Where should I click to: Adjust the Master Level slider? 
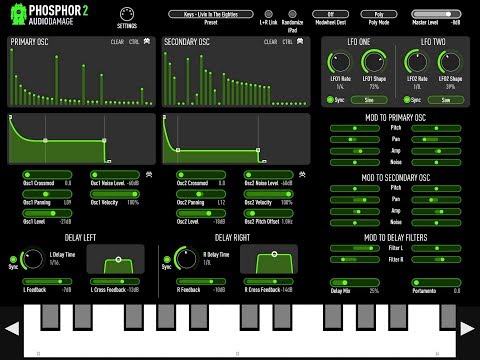coord(436,14)
